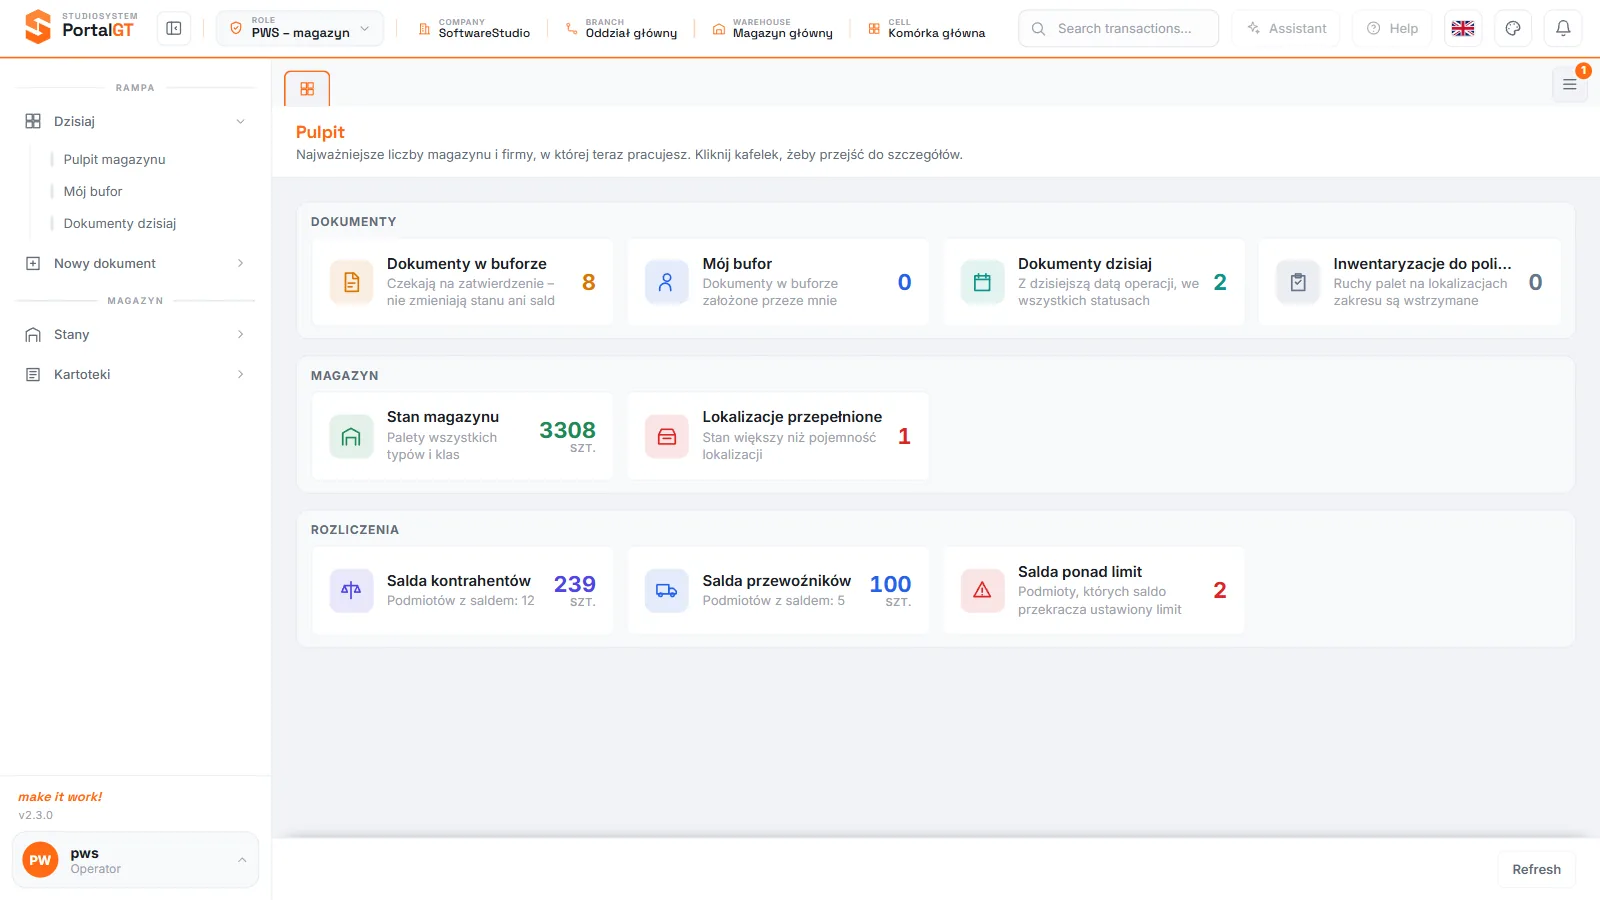Open the Assistant button
1600x900 pixels.
[1287, 28]
